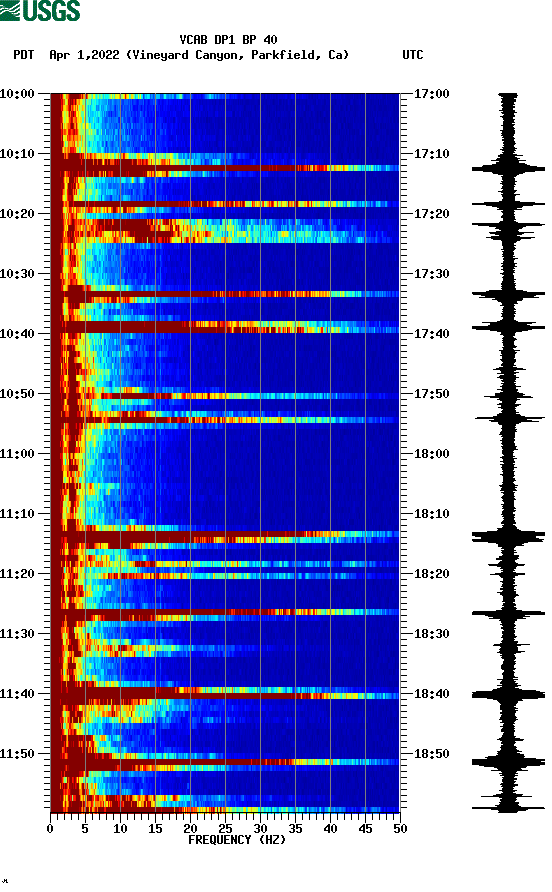Click the '18:10' UTC time label
552x892 pixels.
[x=431, y=514]
